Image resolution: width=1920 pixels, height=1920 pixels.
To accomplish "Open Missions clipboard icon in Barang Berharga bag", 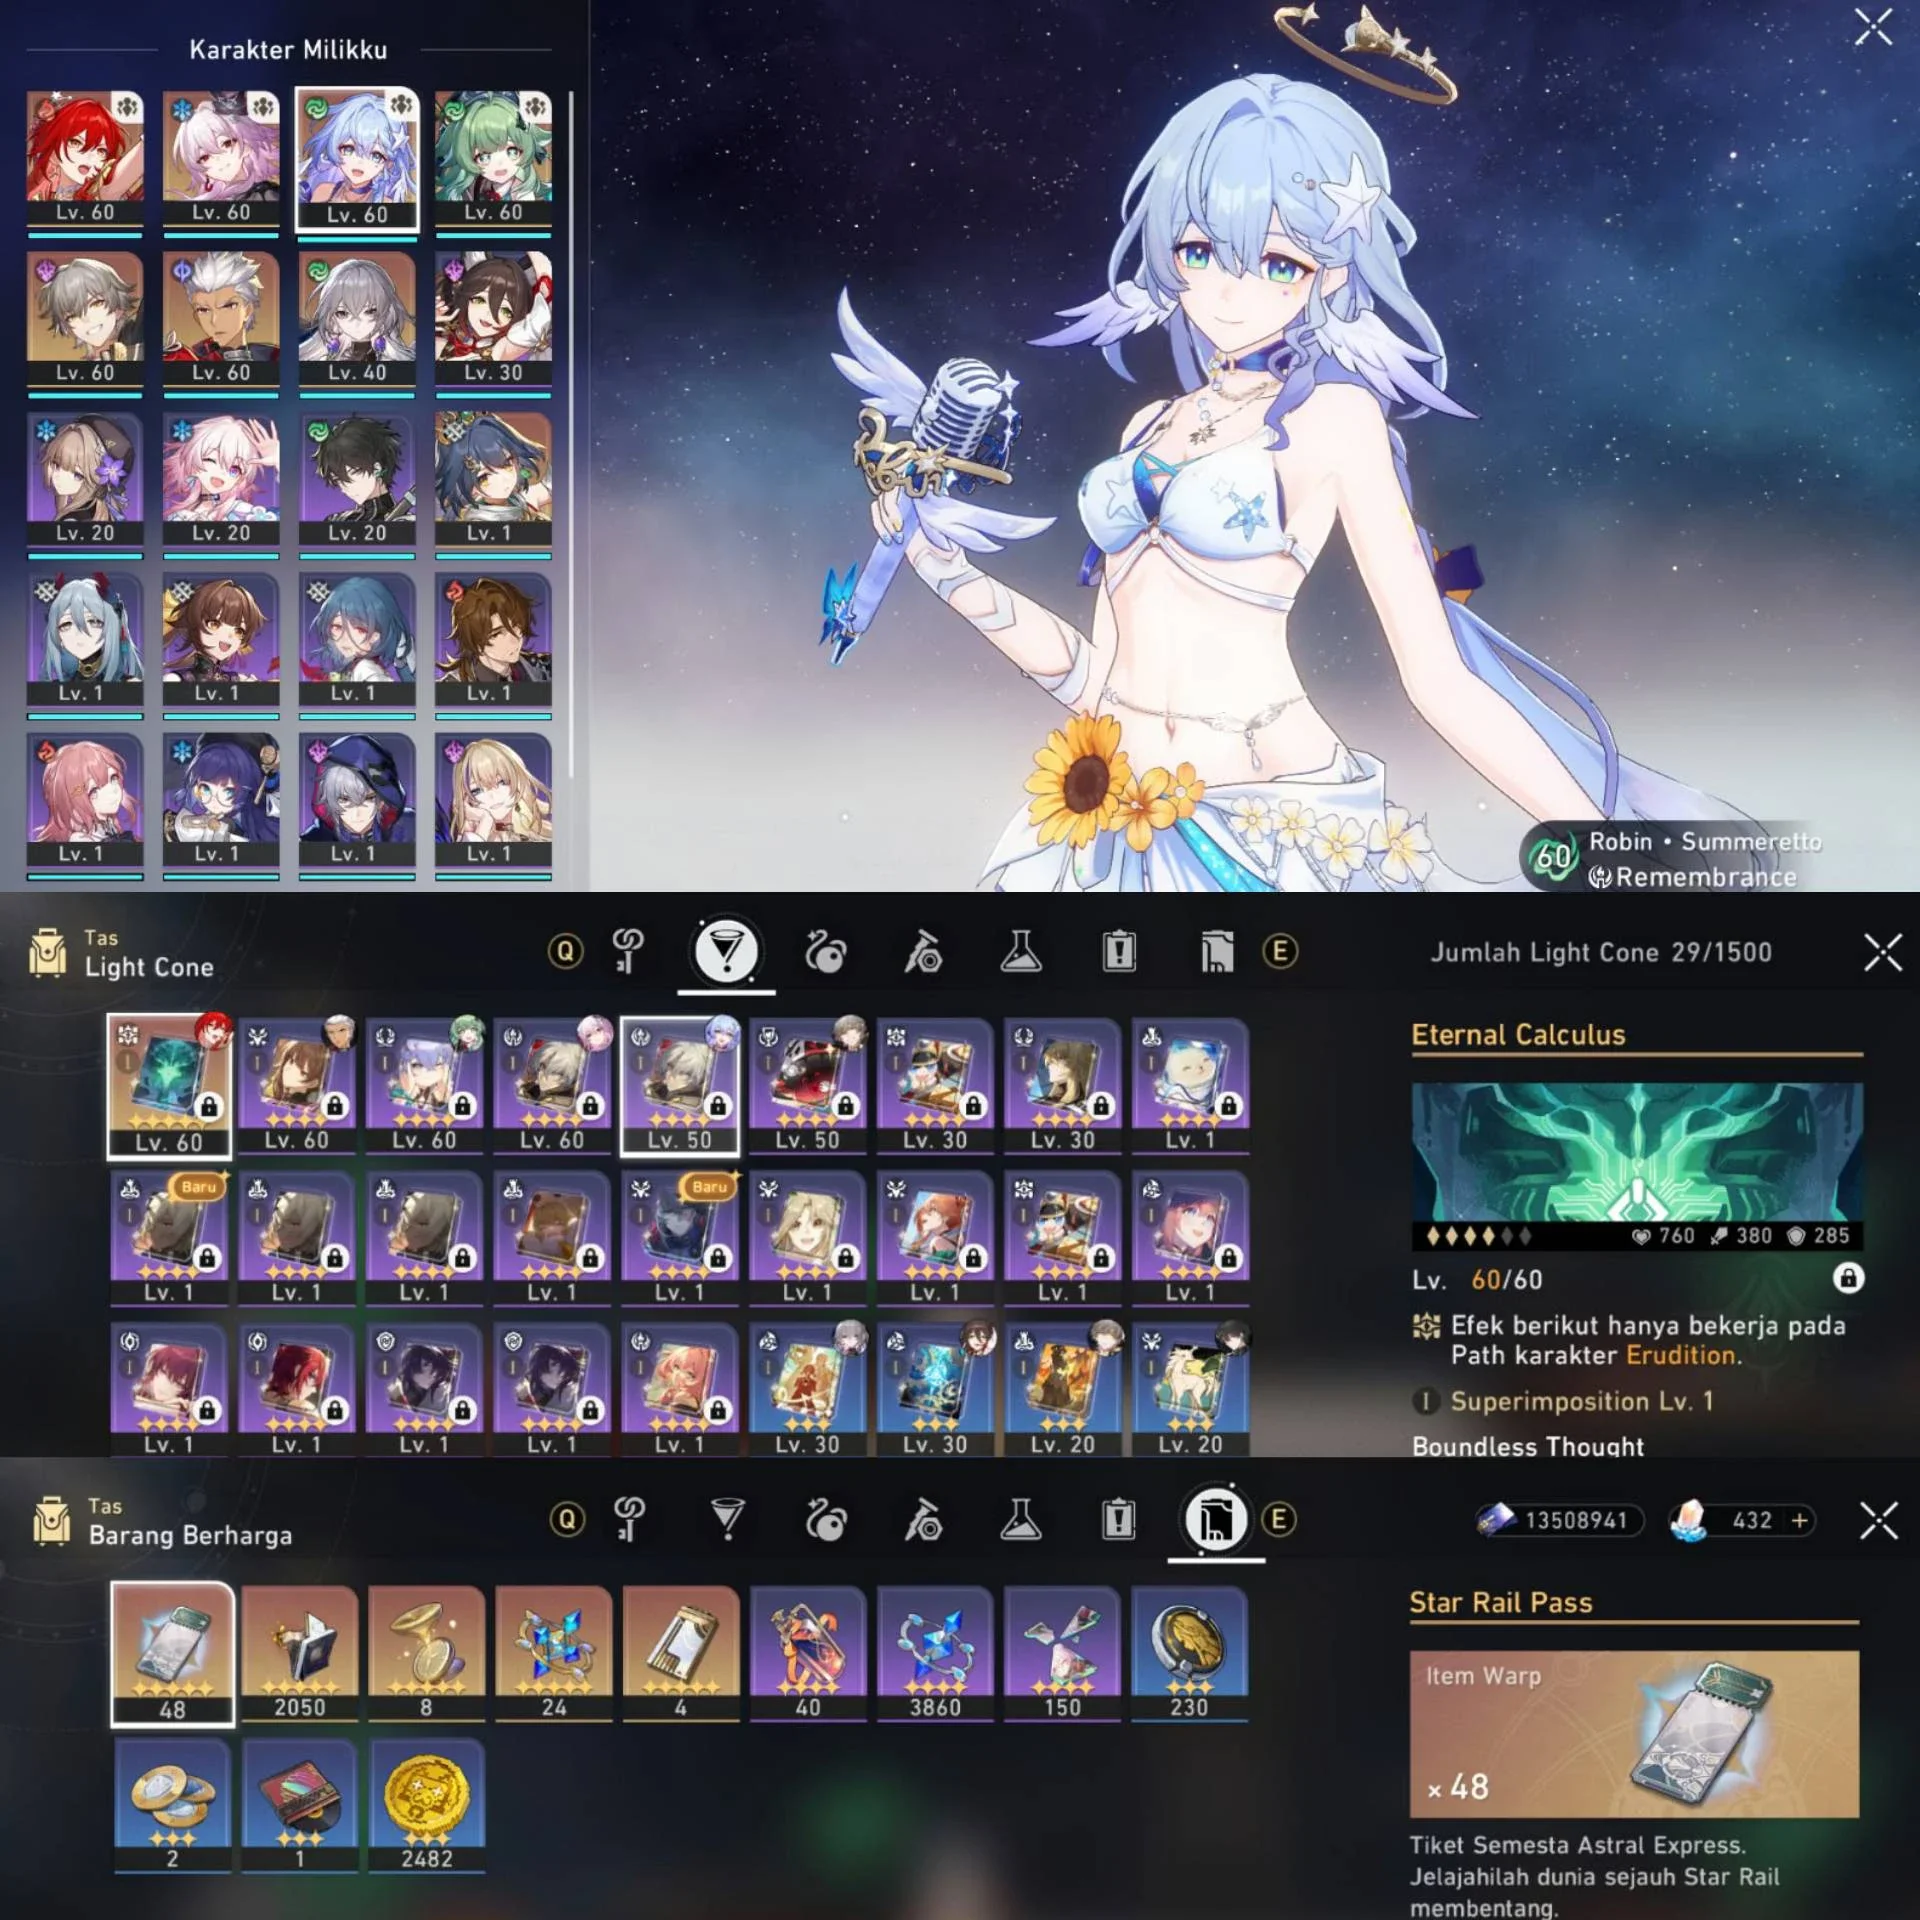I will (x=1119, y=1520).
